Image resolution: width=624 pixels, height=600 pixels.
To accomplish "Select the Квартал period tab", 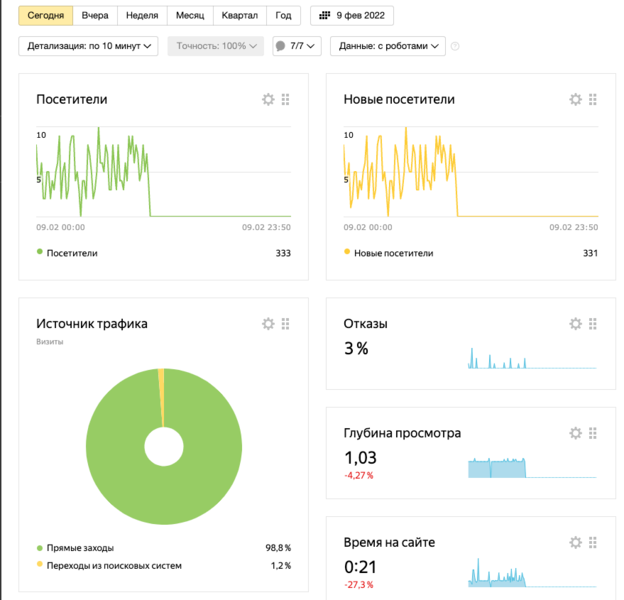I will [x=242, y=16].
